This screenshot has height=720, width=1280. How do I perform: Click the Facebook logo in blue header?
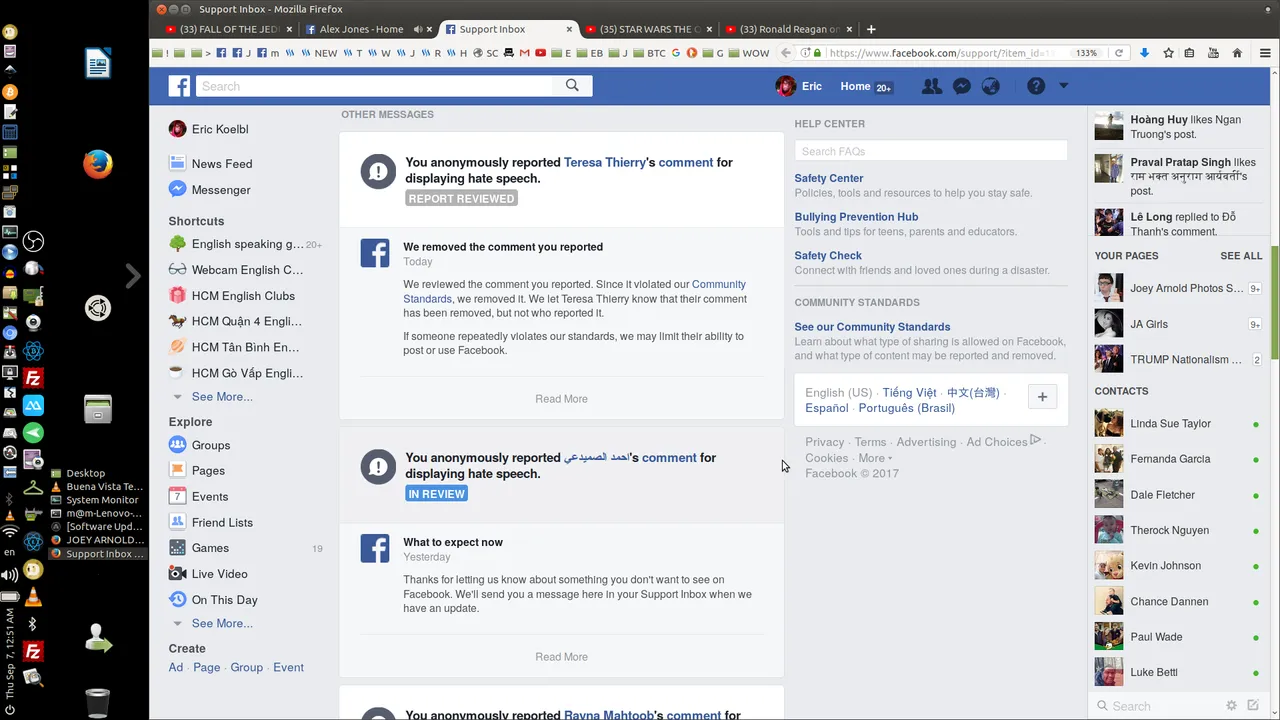[x=179, y=86]
